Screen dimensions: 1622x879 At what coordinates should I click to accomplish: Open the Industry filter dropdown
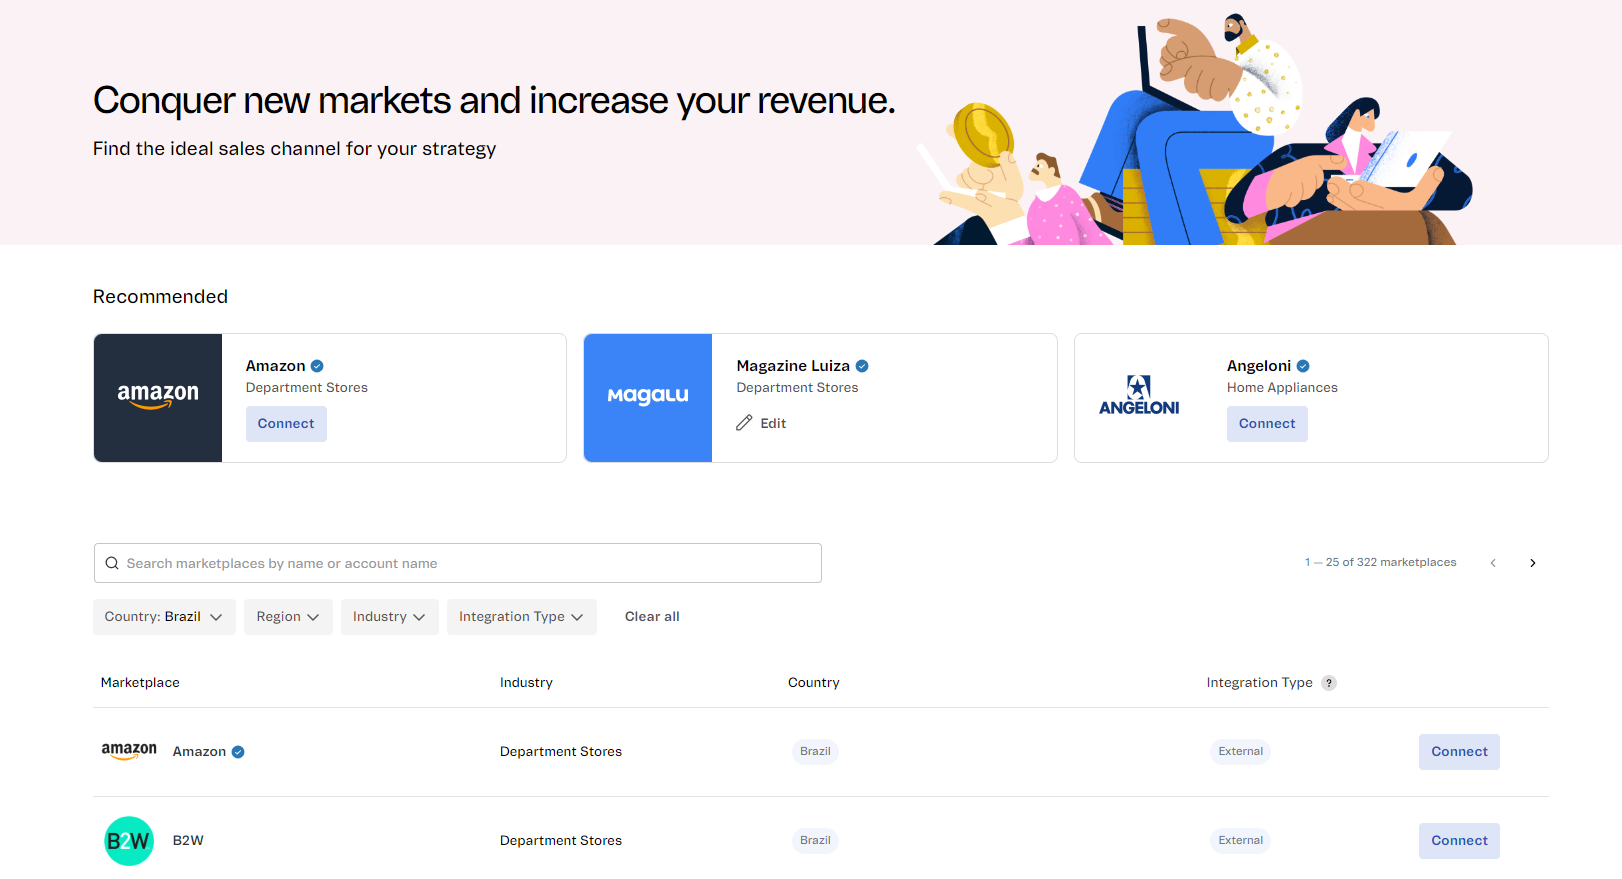pos(389,617)
